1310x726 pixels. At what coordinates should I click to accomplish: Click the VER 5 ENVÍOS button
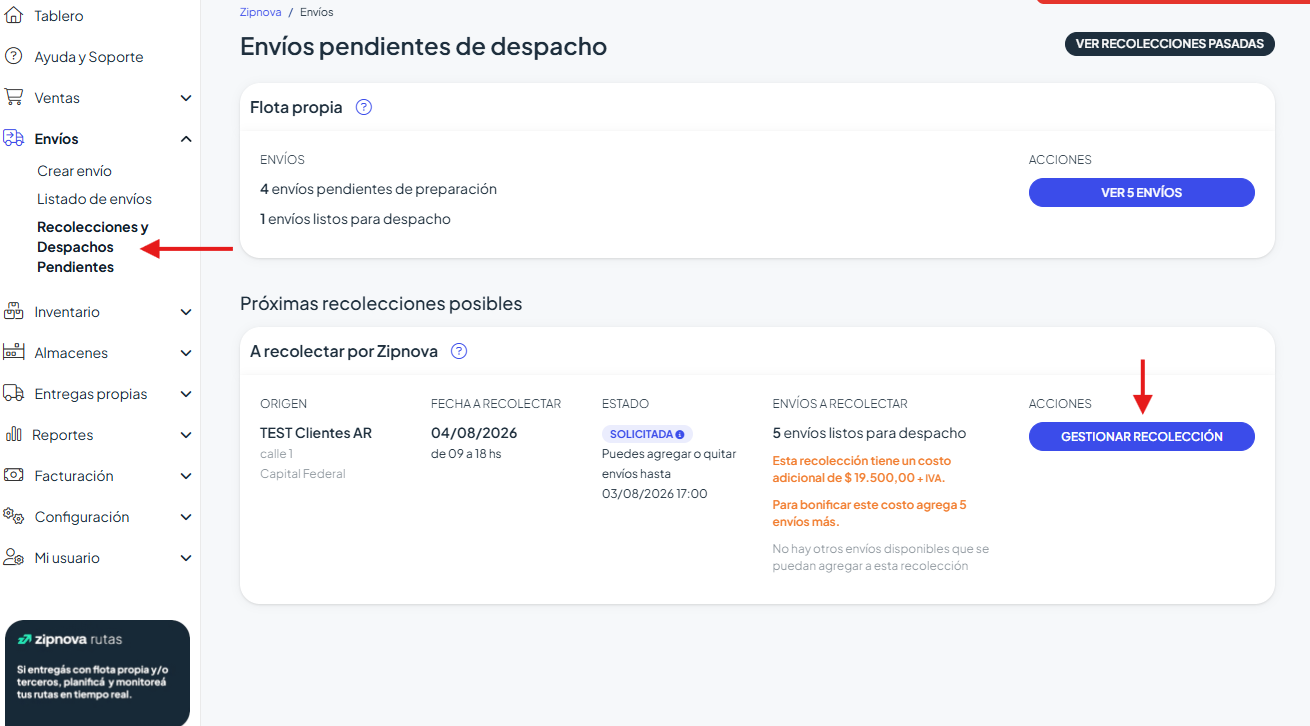1142,193
